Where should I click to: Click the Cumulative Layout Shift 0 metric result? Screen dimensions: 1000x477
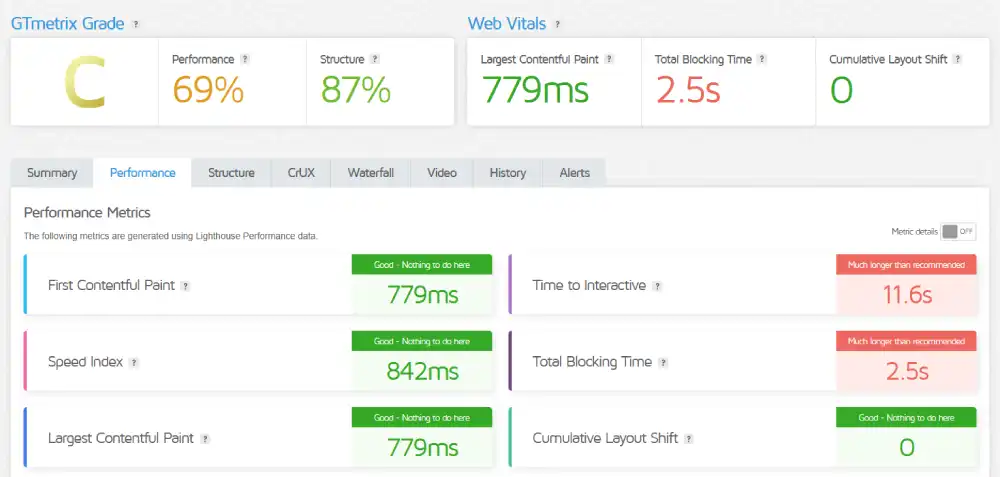pos(907,448)
